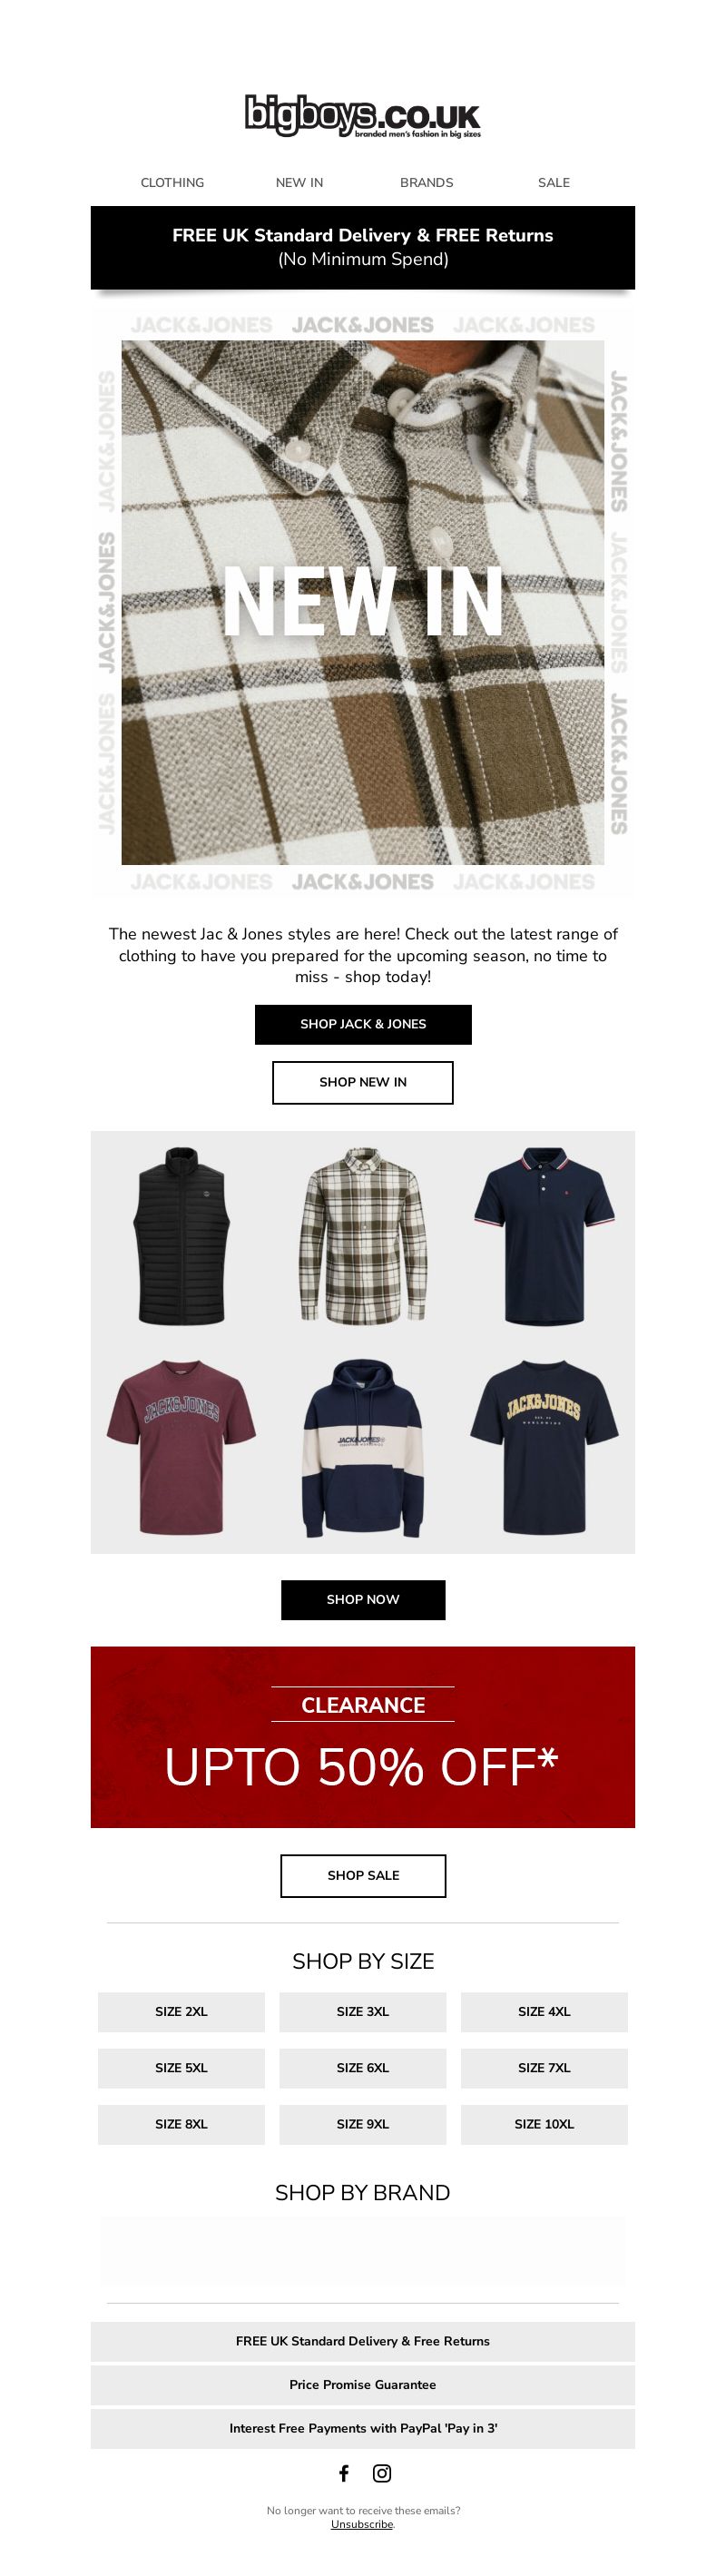Open the burgundy Jack & Jones t-shirt image
The height and width of the screenshot is (2576, 726).
181,1446
